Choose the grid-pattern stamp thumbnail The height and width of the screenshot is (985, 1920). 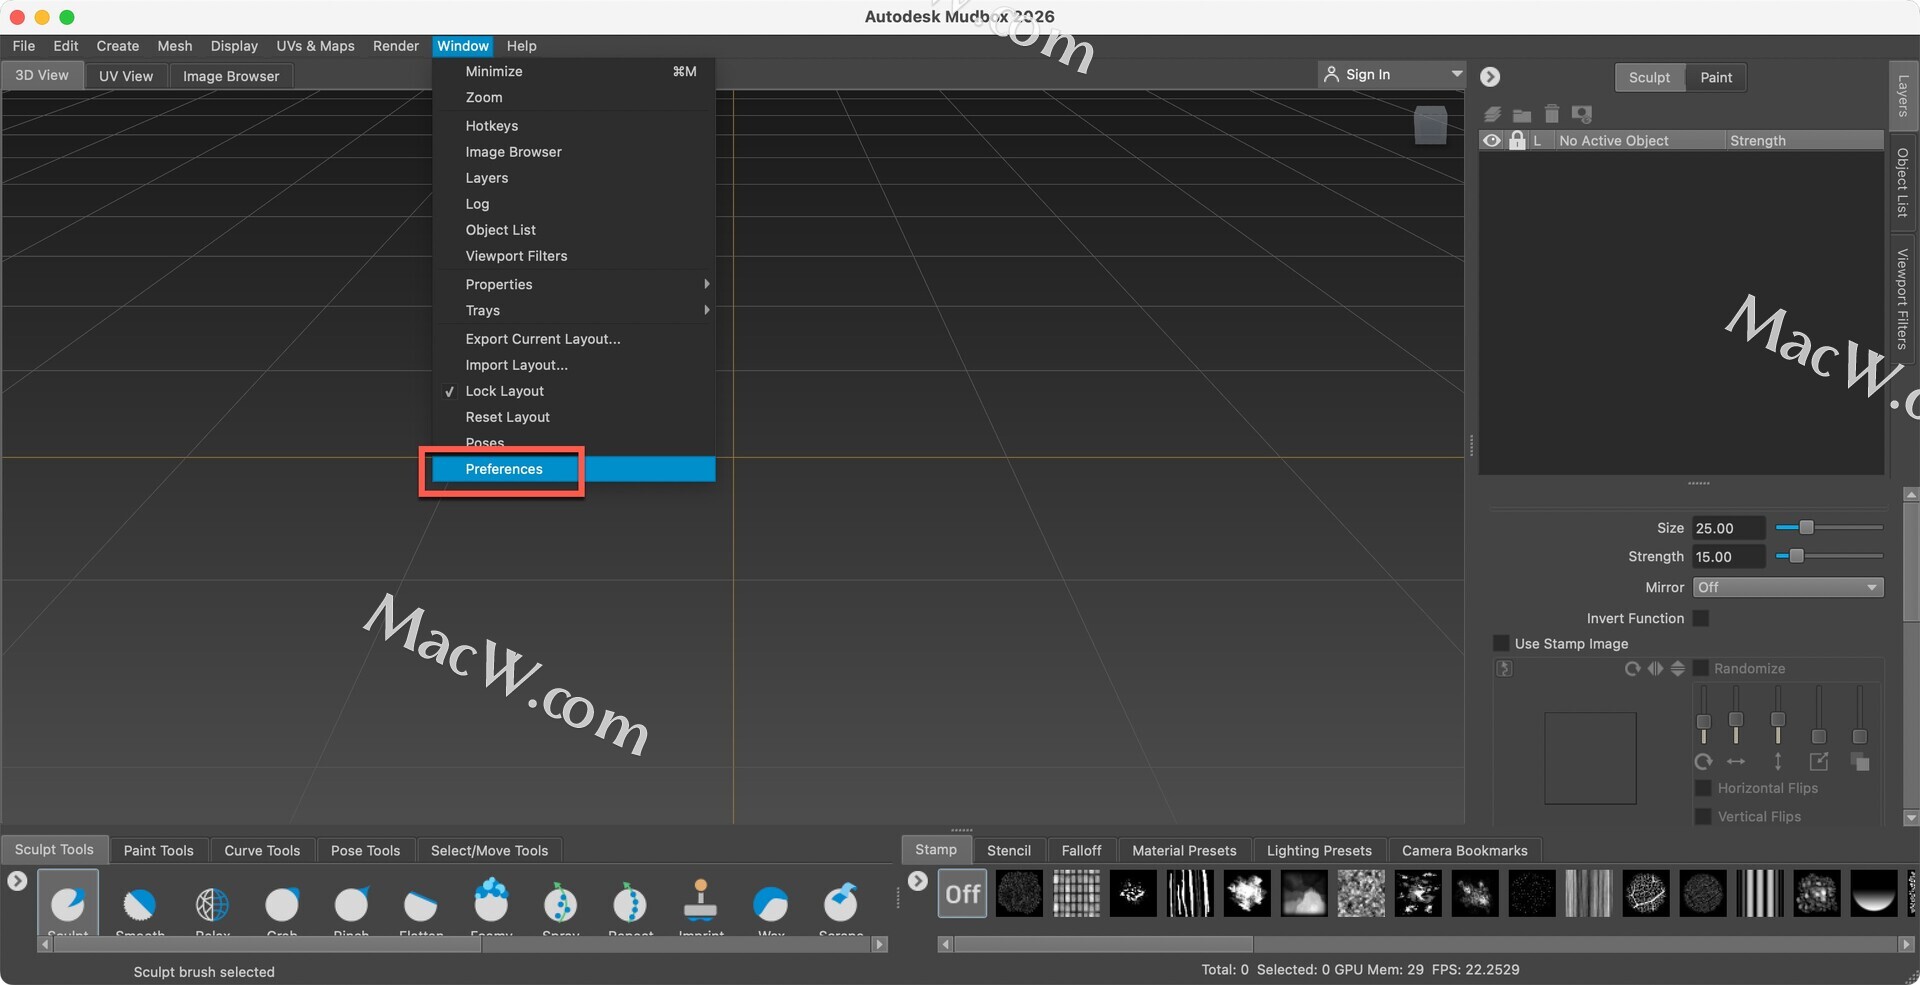[x=1076, y=893]
